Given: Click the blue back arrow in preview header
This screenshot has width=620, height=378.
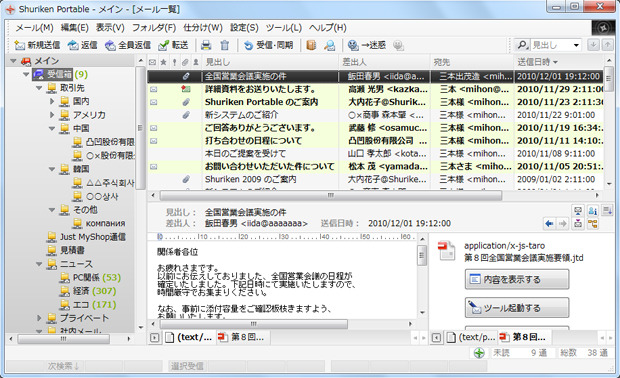Looking at the screenshot, I should coord(549,224).
